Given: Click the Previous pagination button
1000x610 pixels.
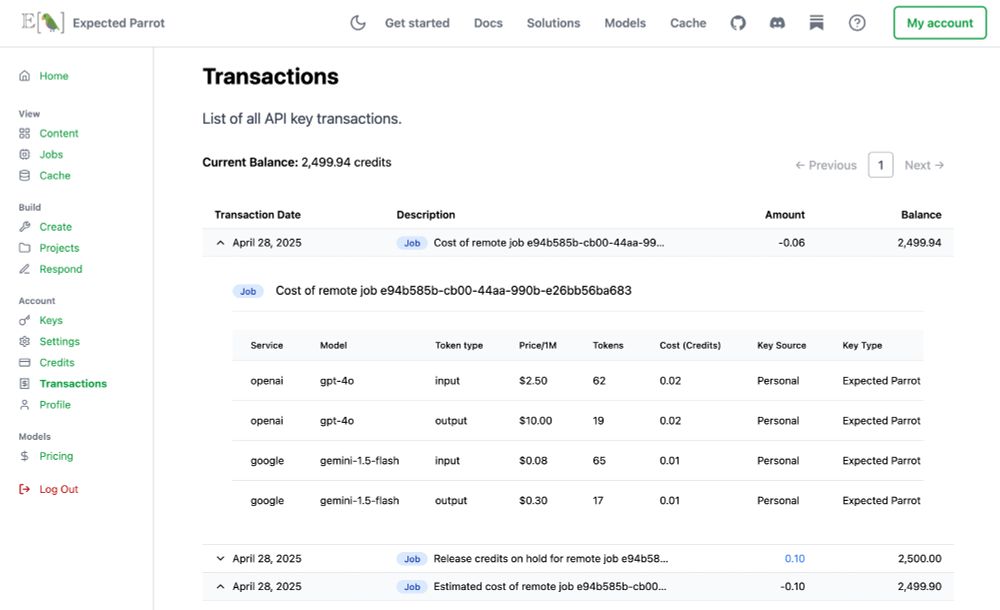Looking at the screenshot, I should point(826,165).
